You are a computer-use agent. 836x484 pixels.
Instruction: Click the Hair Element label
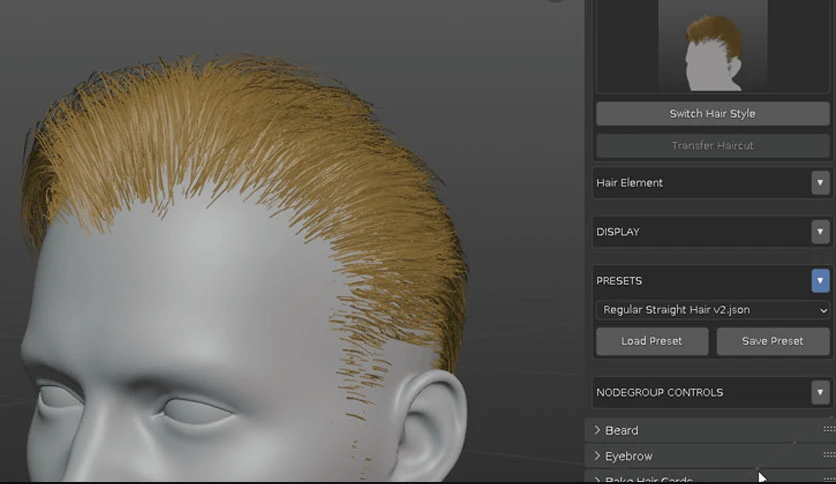coord(629,183)
